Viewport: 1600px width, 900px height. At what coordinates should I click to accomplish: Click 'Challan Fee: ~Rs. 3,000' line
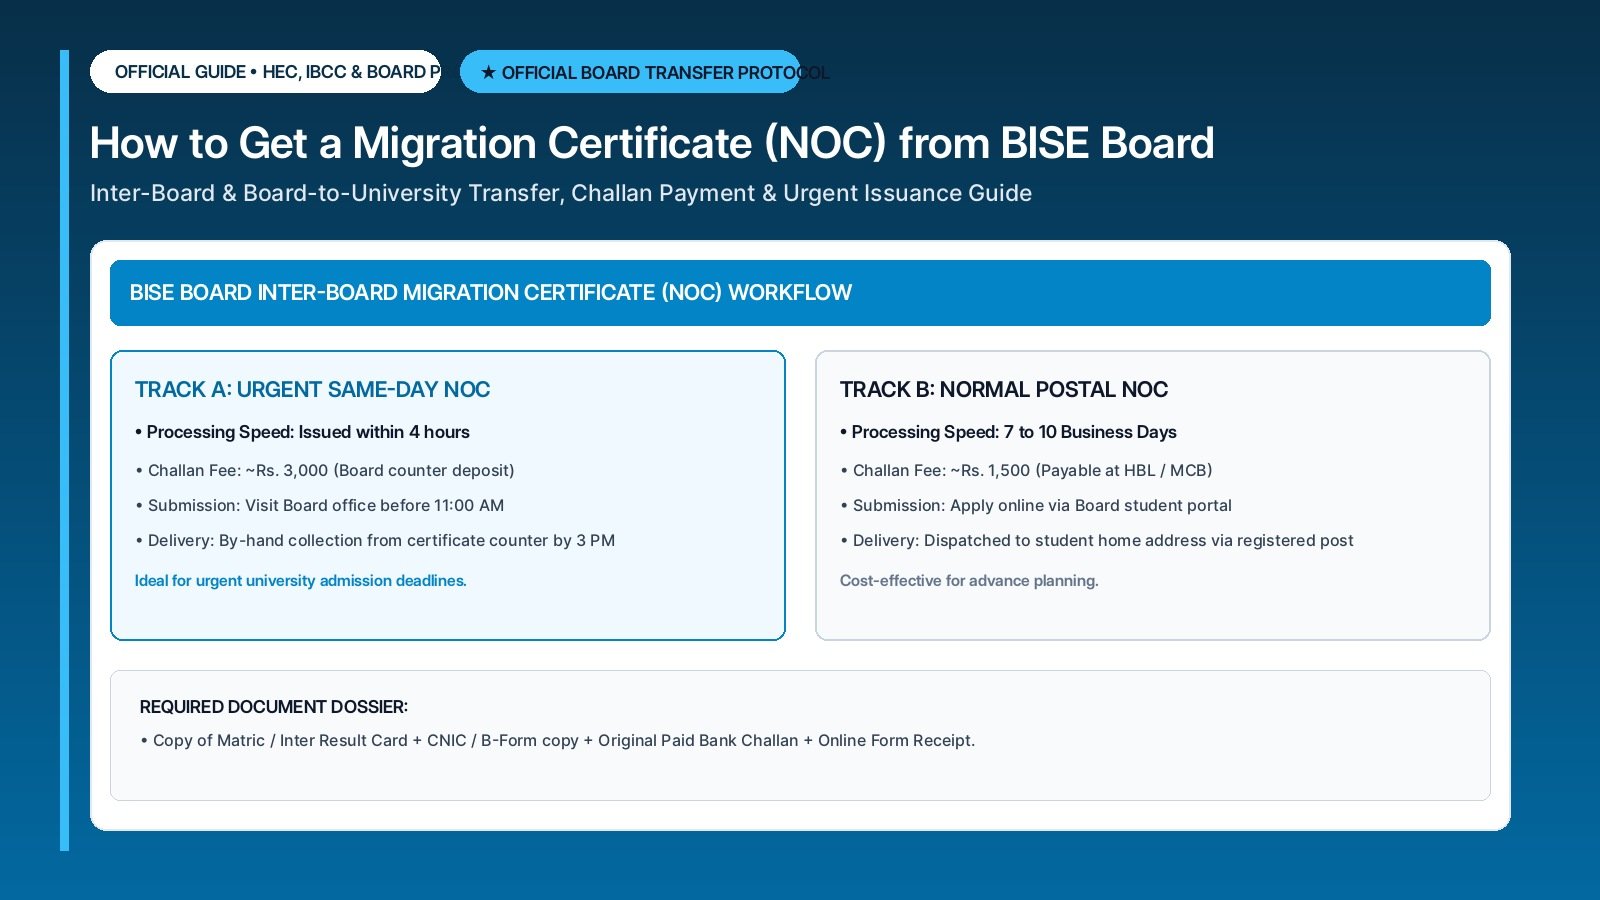coord(325,470)
